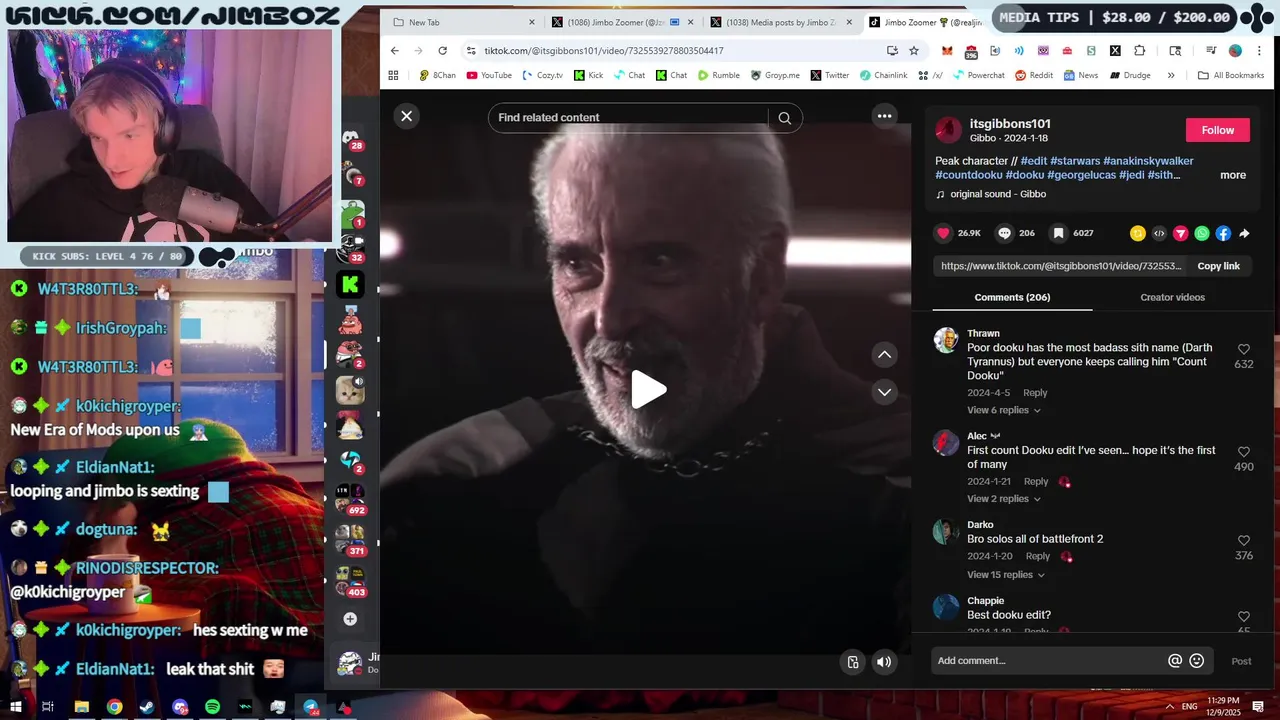Show hidden bookmarks with the » chevron
This screenshot has width=1280, height=720.
point(1171,75)
